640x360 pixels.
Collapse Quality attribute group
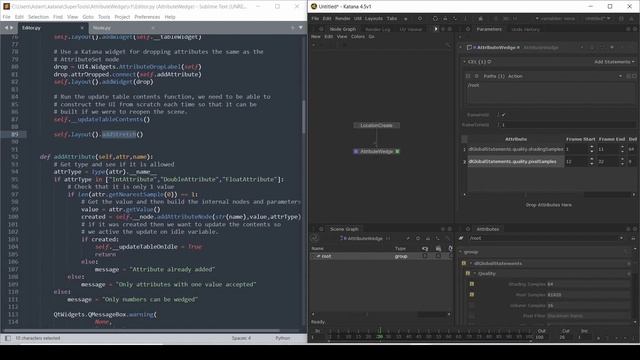[475, 273]
